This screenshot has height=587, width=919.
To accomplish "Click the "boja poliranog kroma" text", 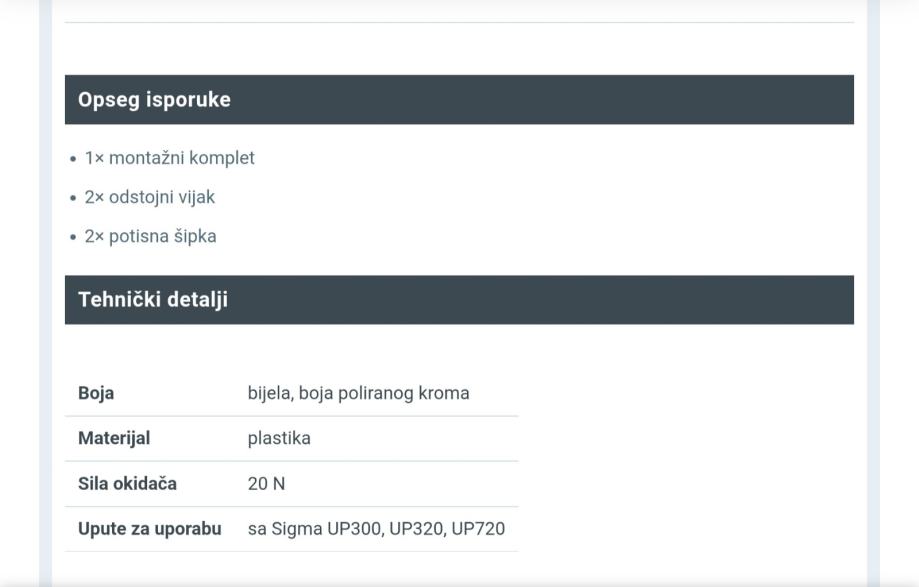I will 384,393.
